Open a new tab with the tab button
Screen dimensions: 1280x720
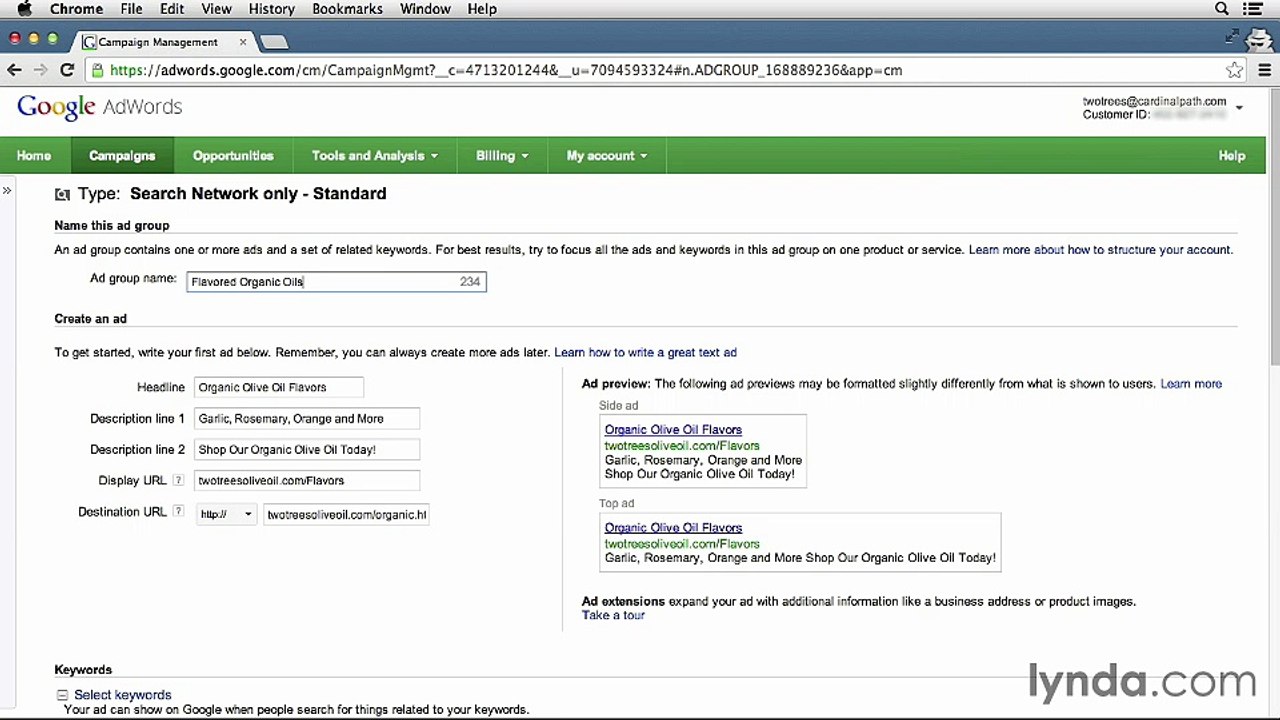point(273,42)
